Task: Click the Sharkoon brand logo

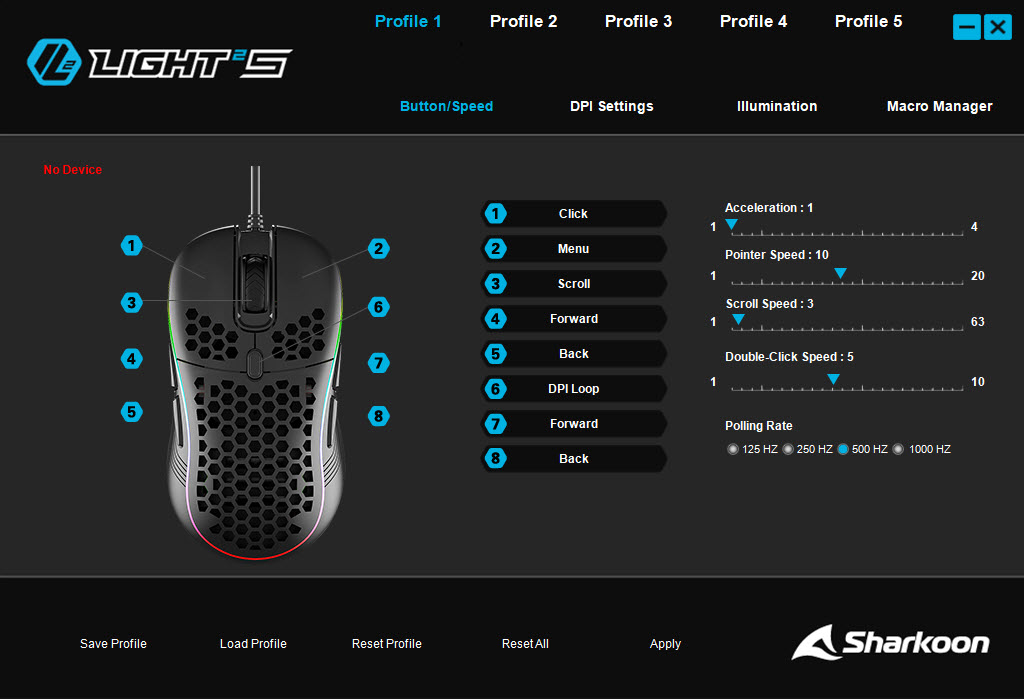Action: 891,642
